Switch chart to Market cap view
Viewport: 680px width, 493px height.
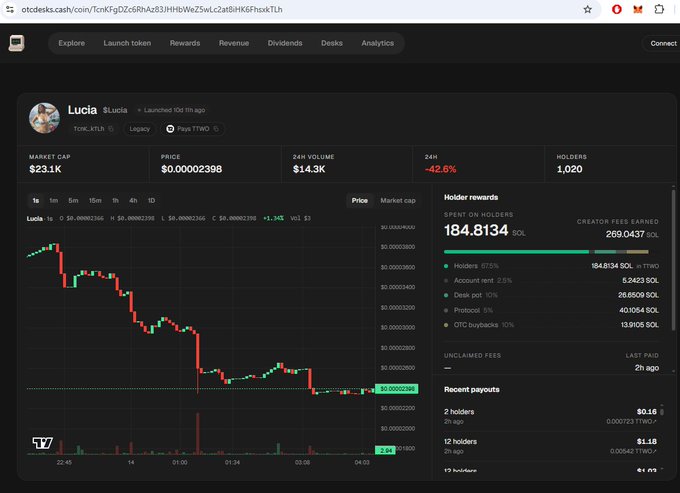coord(398,200)
